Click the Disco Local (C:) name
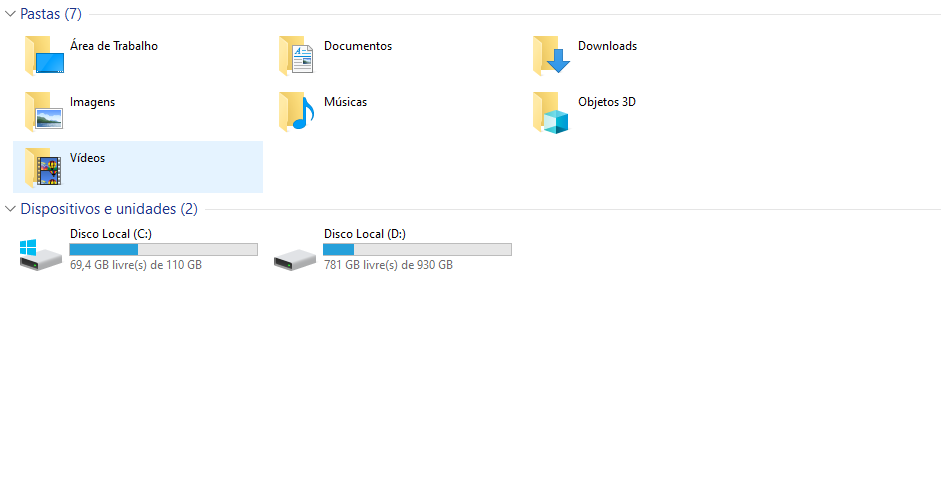 (x=111, y=234)
